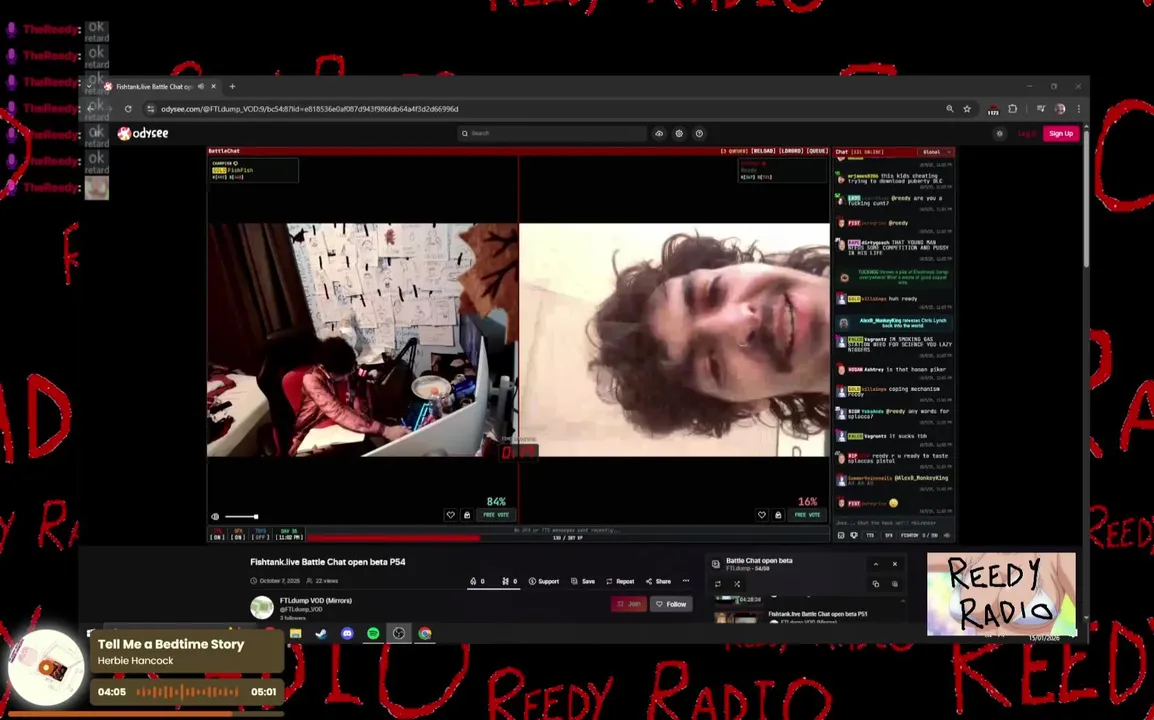Open the Chrome three-dot menu
Image resolution: width=1154 pixels, height=720 pixels.
pyautogui.click(x=1079, y=109)
